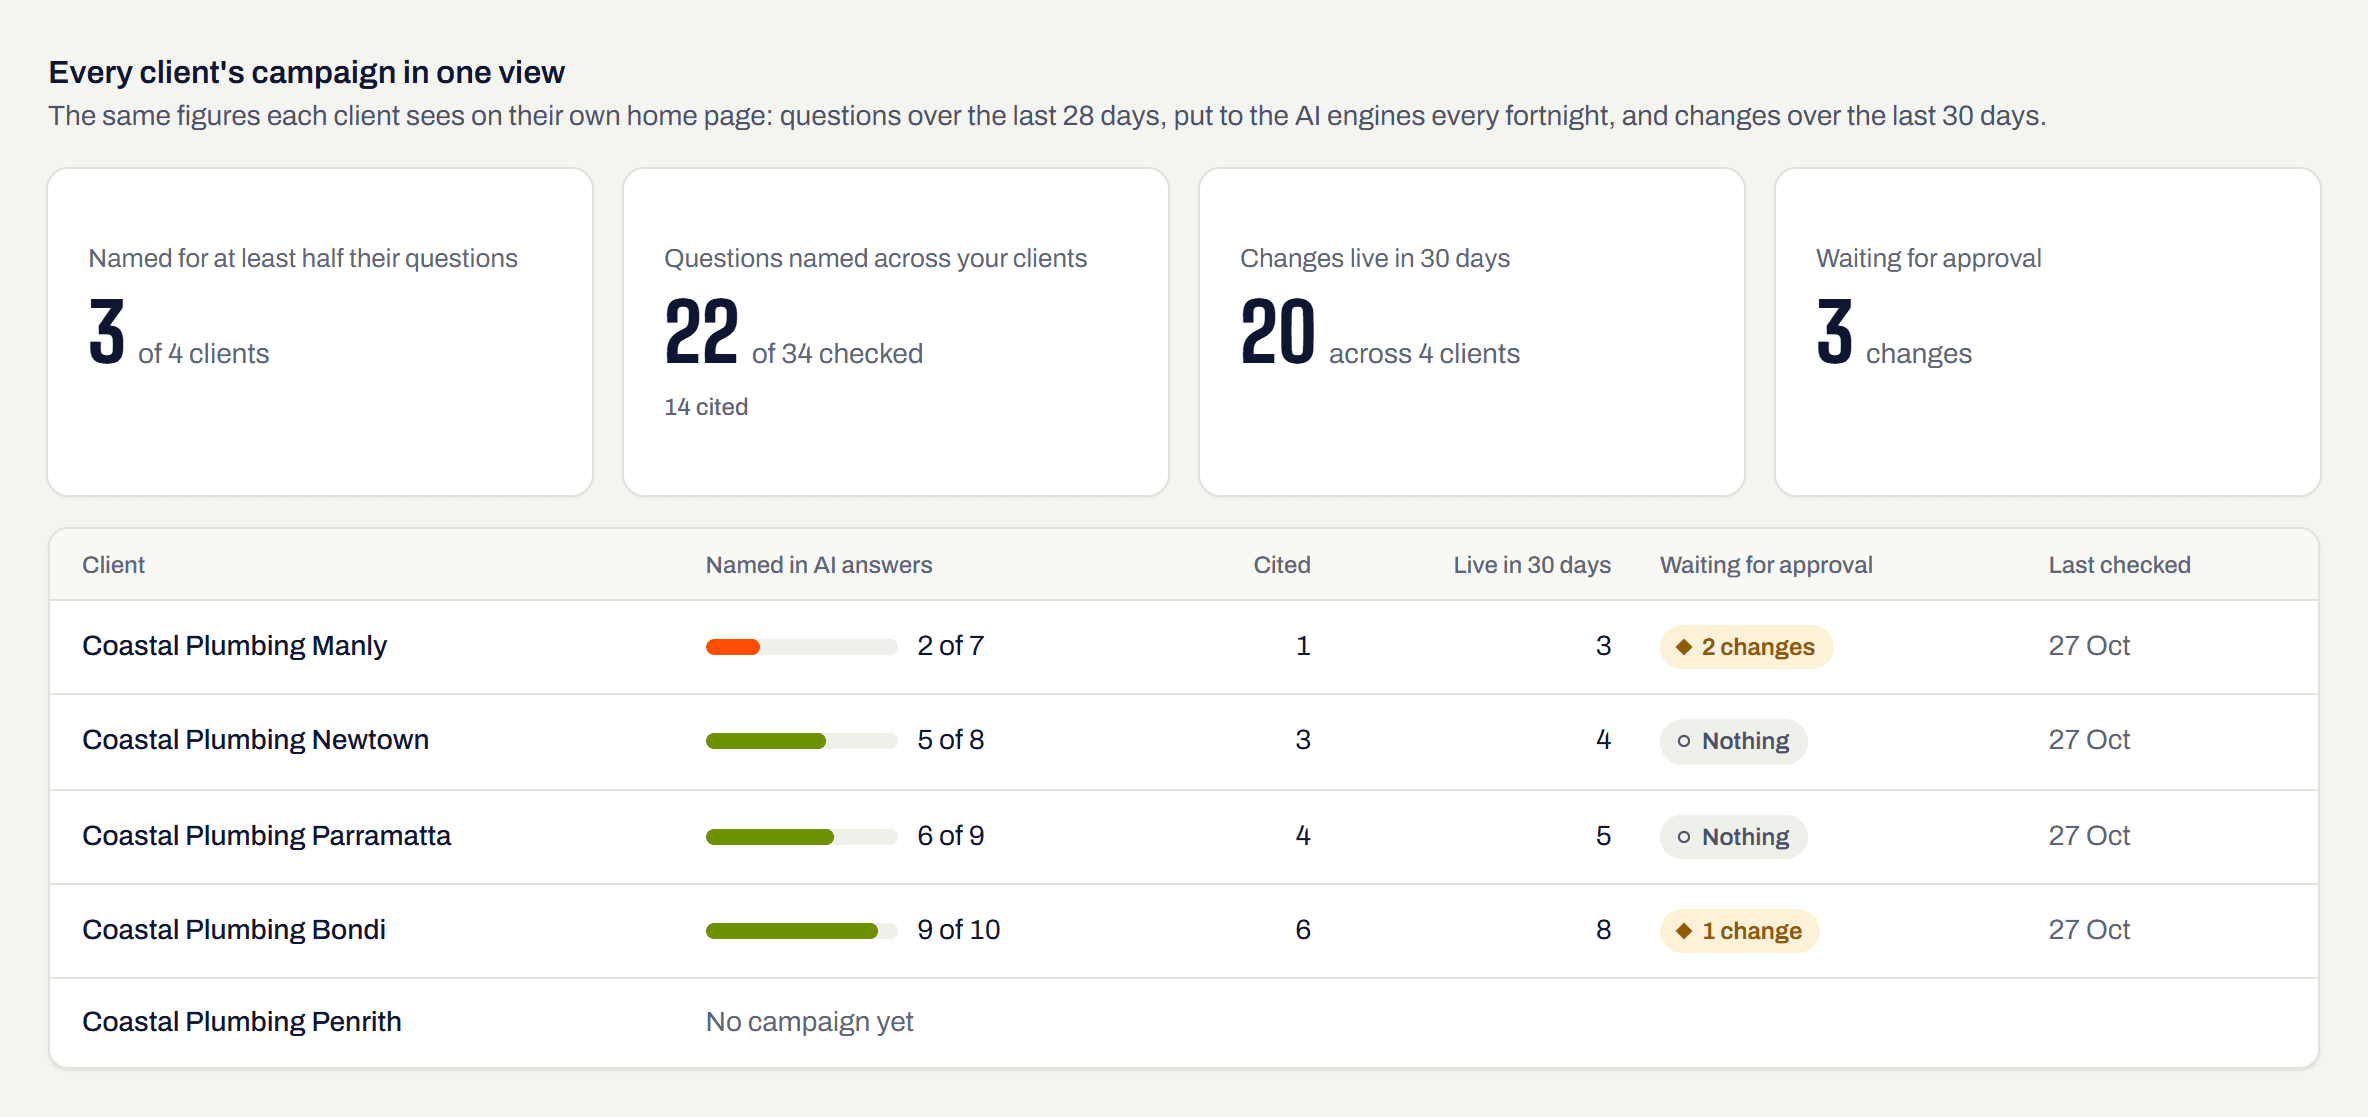Open the 1 change badge for Bondi
This screenshot has width=2368, height=1117.
tap(1739, 931)
